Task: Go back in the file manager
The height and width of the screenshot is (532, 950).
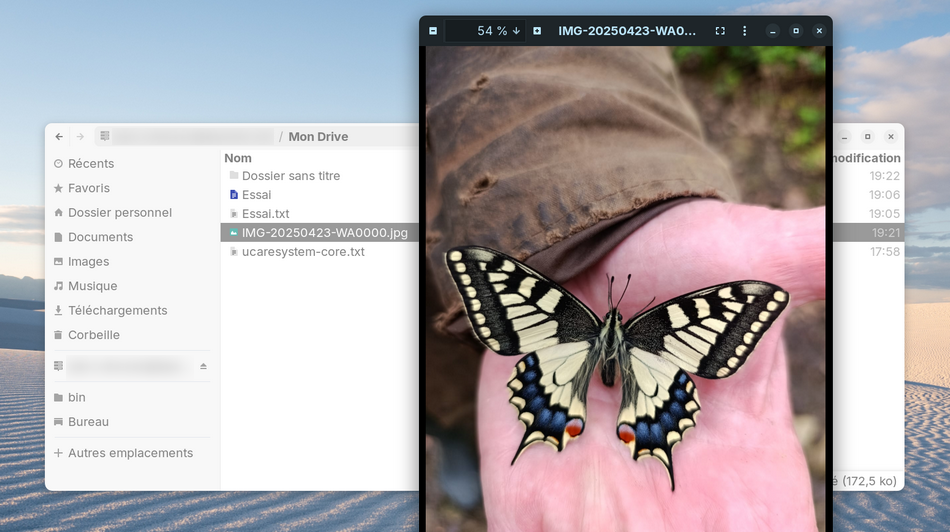Action: (x=59, y=137)
